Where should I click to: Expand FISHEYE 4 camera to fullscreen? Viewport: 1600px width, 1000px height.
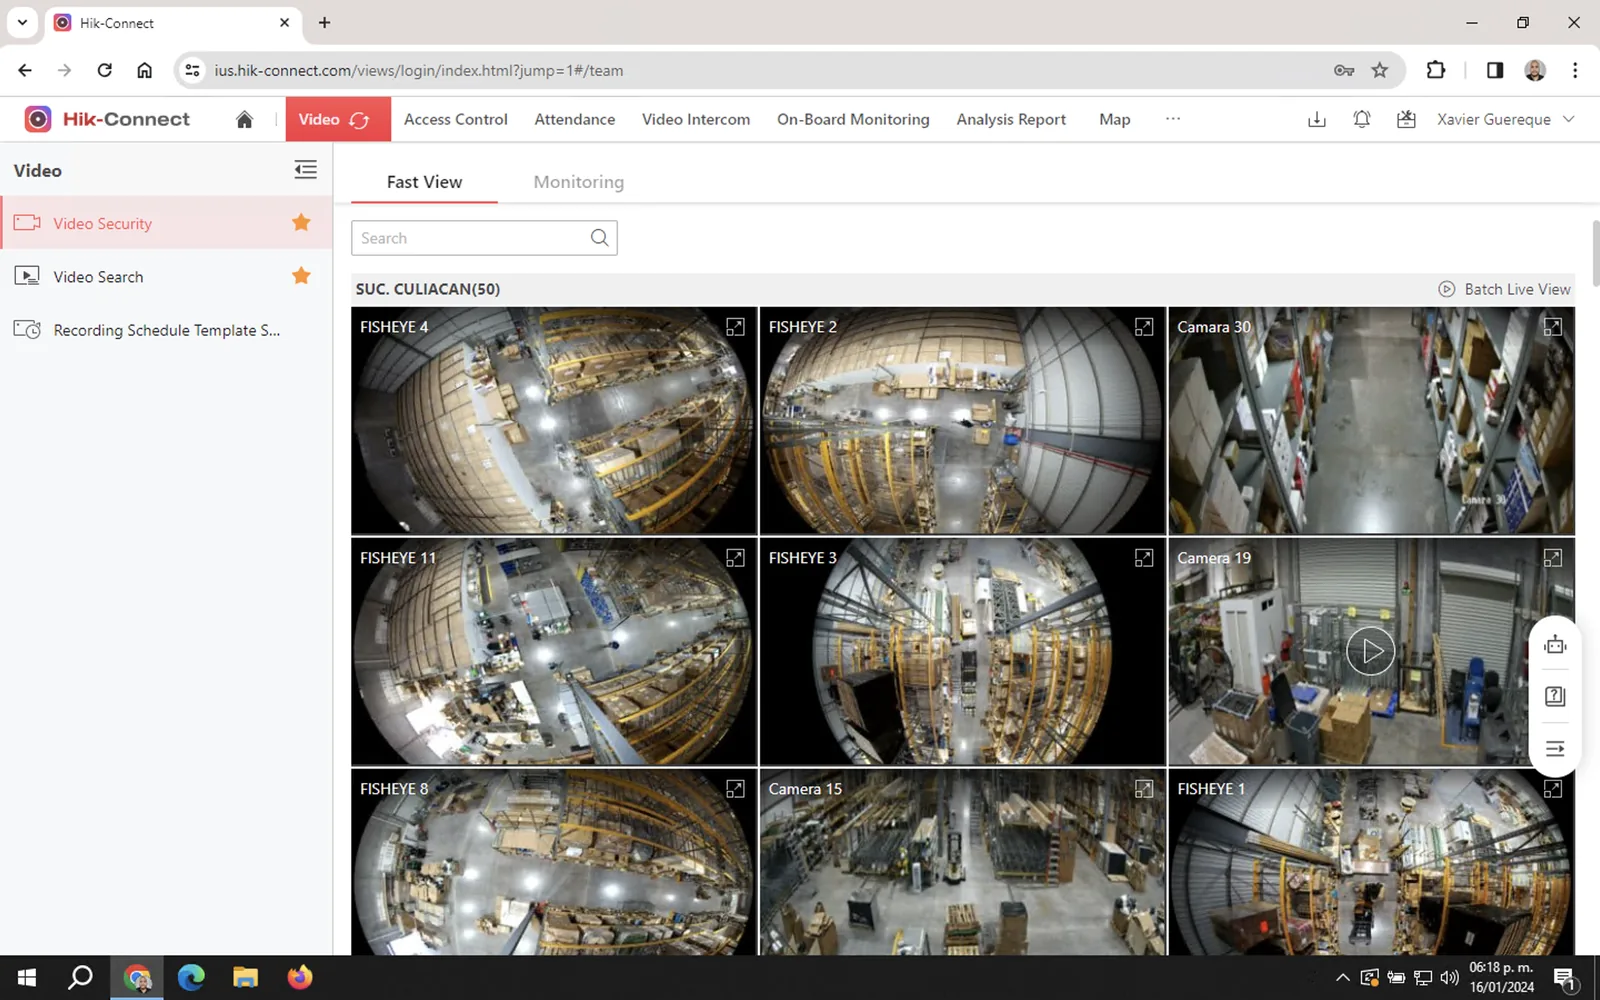(x=735, y=327)
